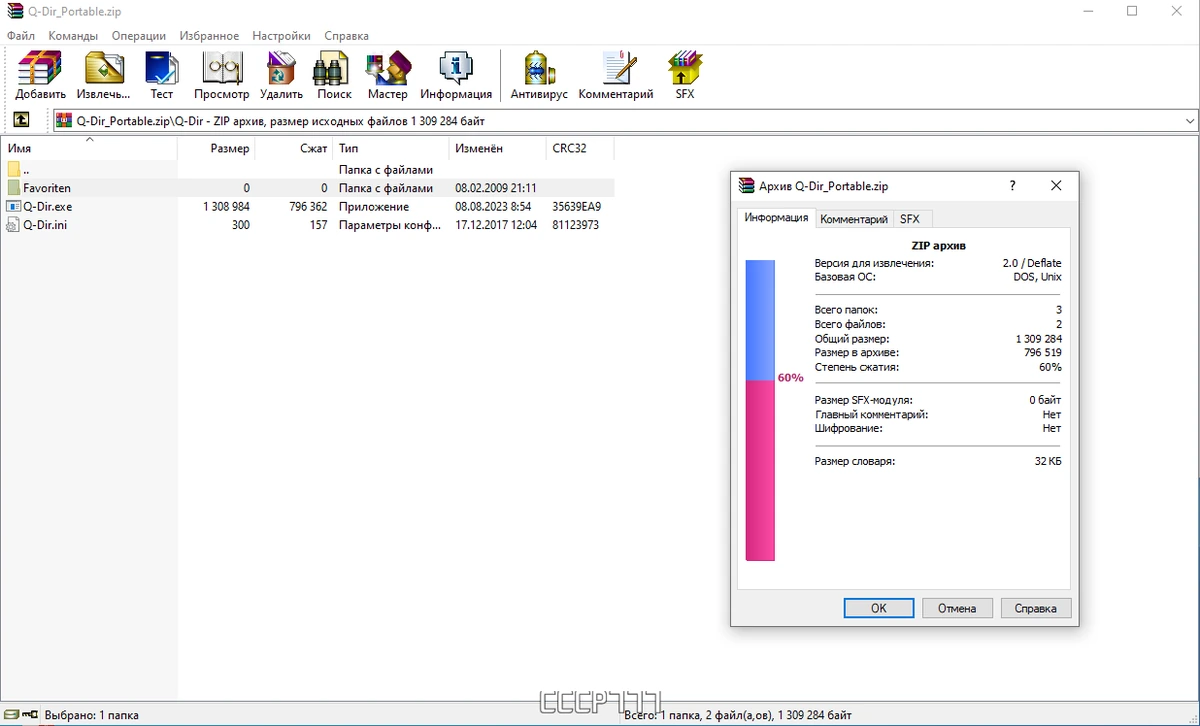Open the Команды menu

point(73,35)
